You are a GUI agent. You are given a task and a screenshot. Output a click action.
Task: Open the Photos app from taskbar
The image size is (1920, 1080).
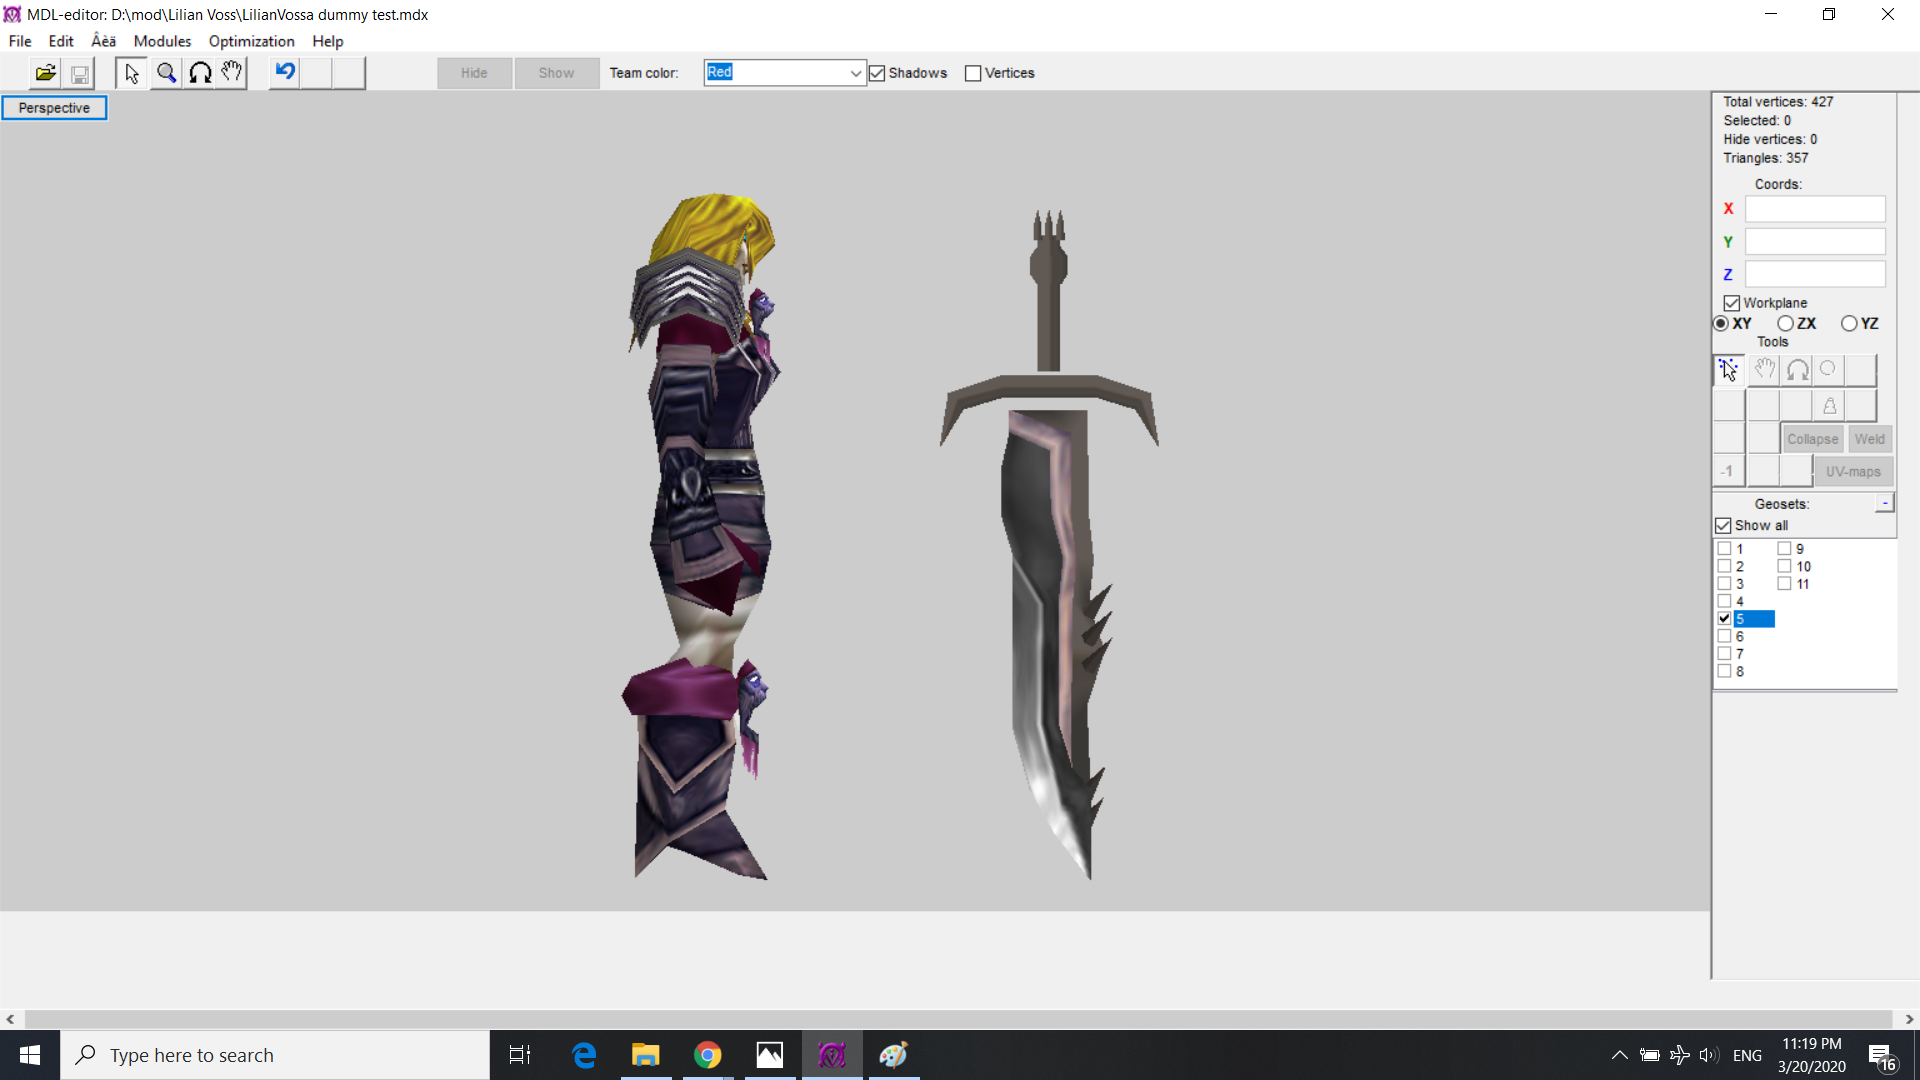point(770,1055)
